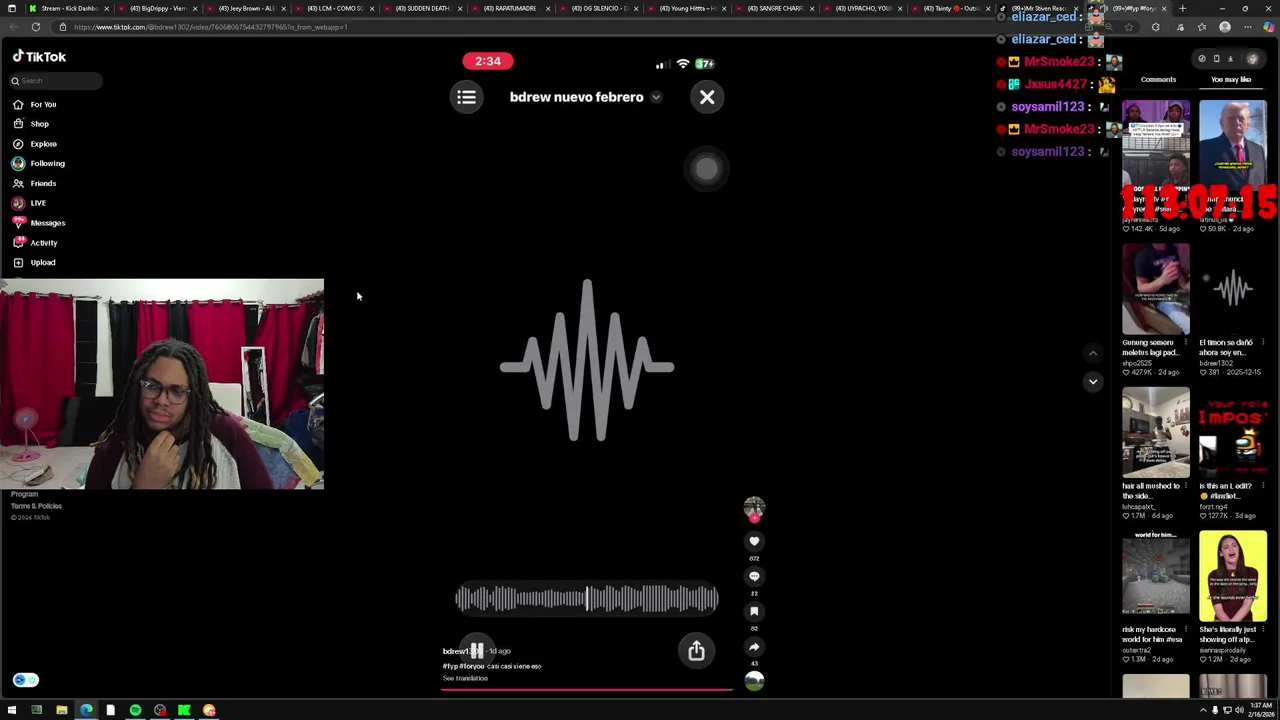Open the 'risk my hardcore world' video
Screen dimensions: 1280x720
1156,577
